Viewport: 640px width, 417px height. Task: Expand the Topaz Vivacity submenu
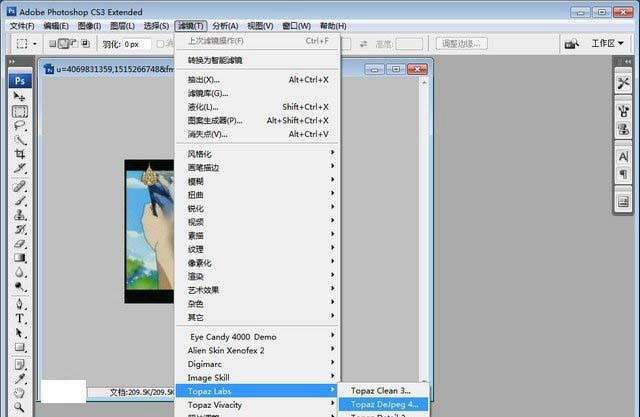coord(258,405)
